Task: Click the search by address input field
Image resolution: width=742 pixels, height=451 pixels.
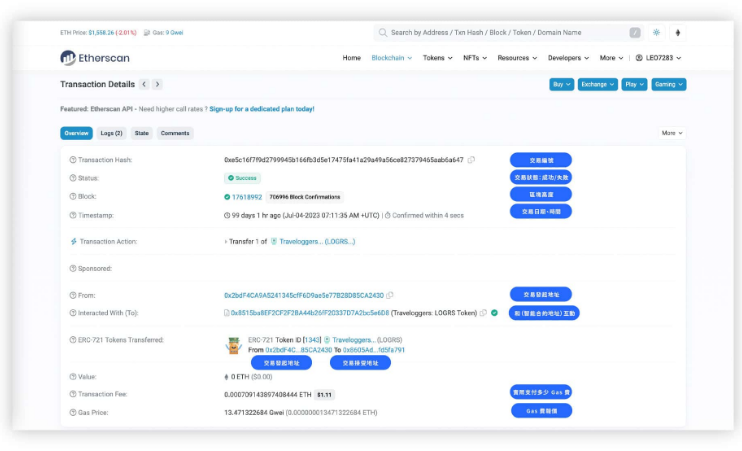Action: pyautogui.click(x=506, y=33)
